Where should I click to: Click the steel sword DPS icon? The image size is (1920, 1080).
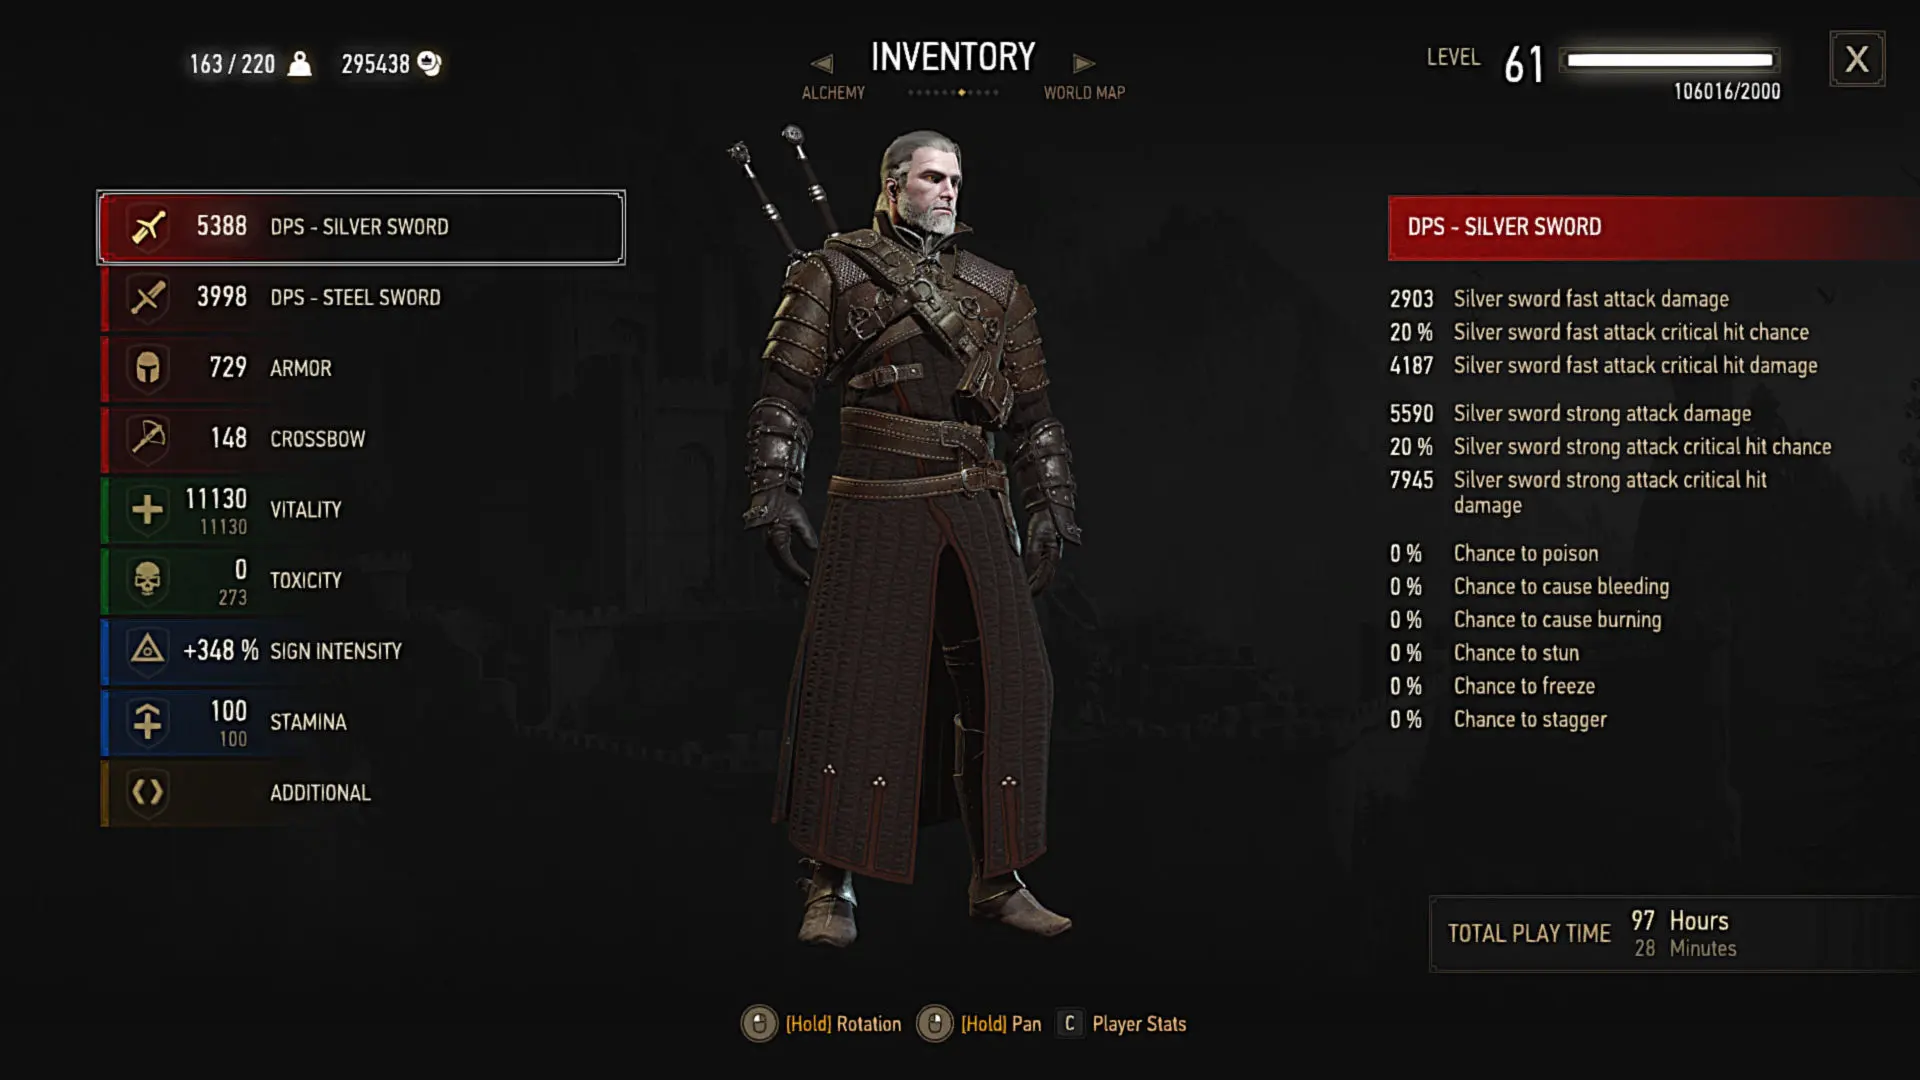tap(148, 298)
